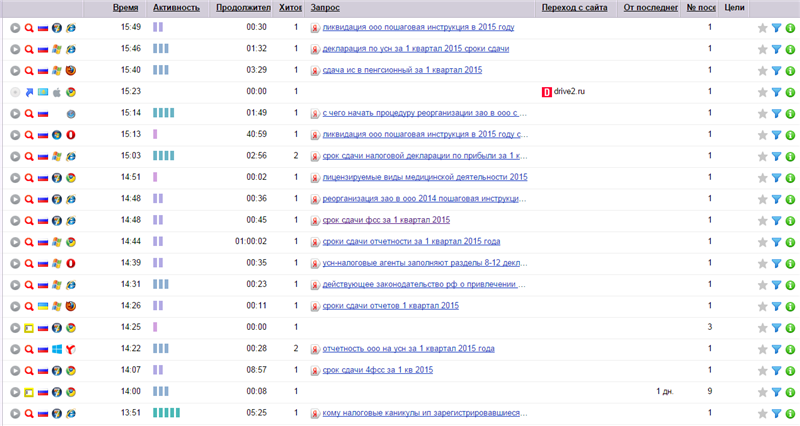
Task: Click the Ukraine flag in the 14:26 row
Action: 43,307
